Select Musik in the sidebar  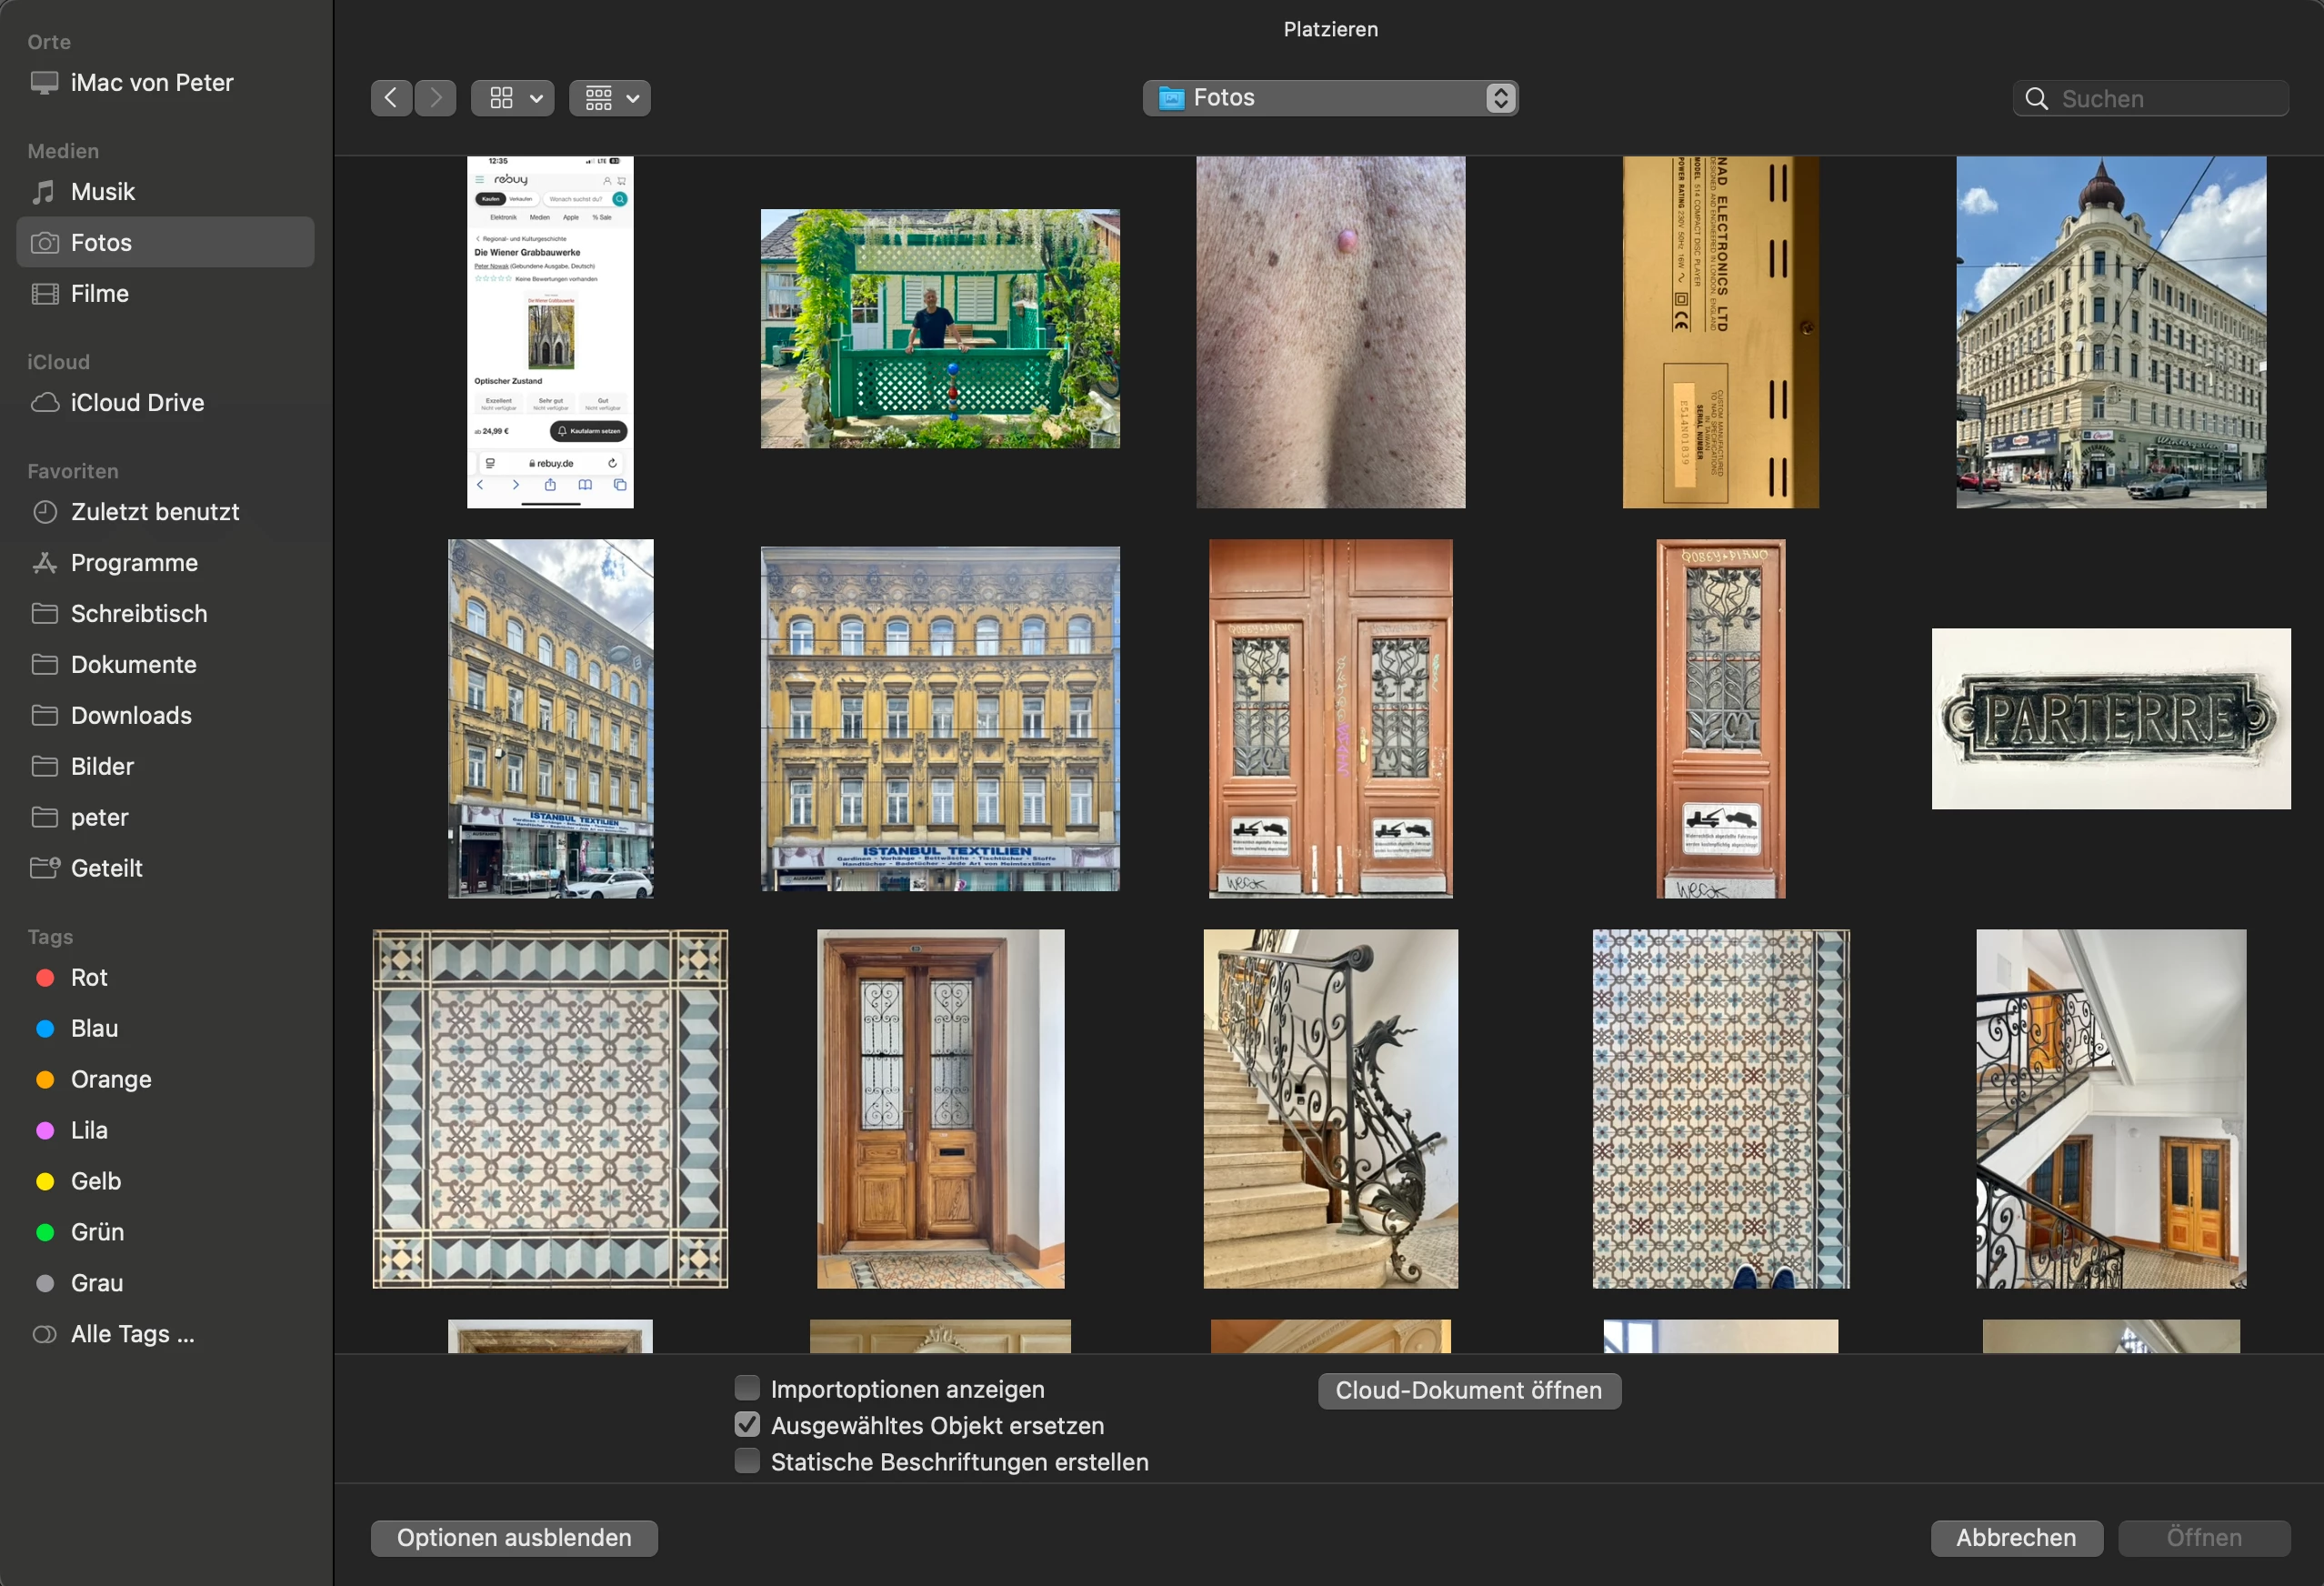[102, 192]
